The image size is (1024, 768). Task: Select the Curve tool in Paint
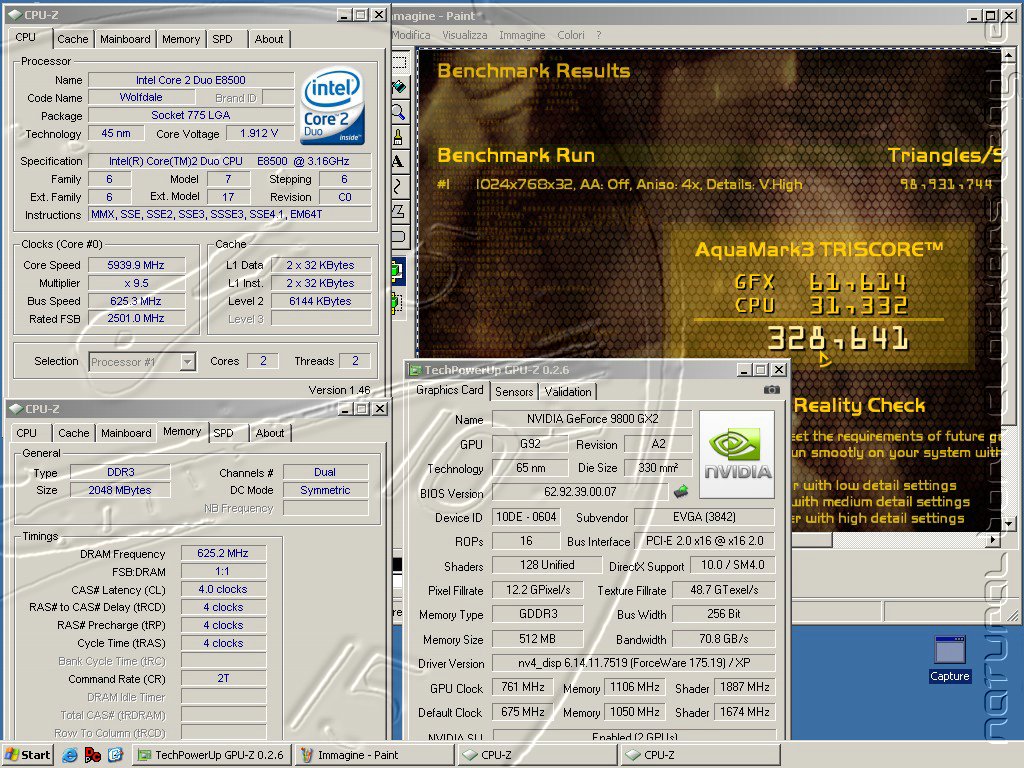[400, 186]
